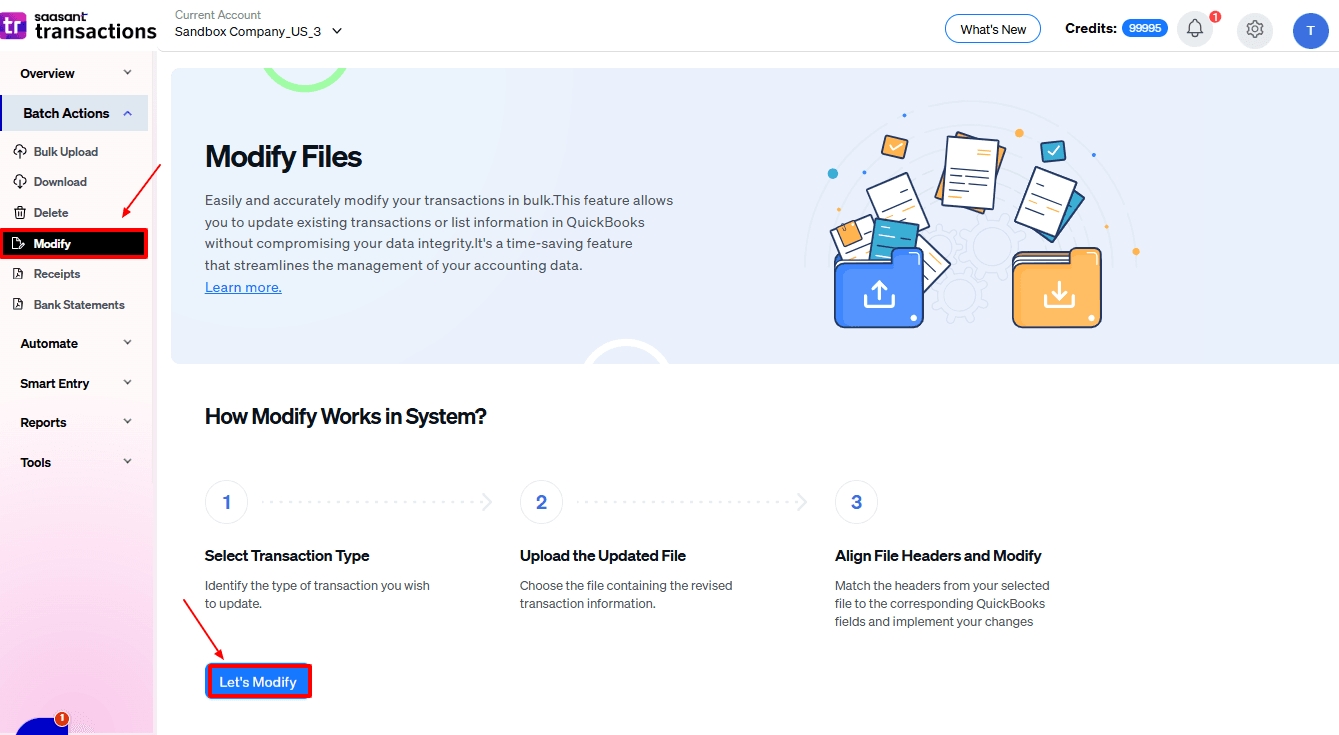
Task: Click the Let's Modify button
Action: point(258,681)
